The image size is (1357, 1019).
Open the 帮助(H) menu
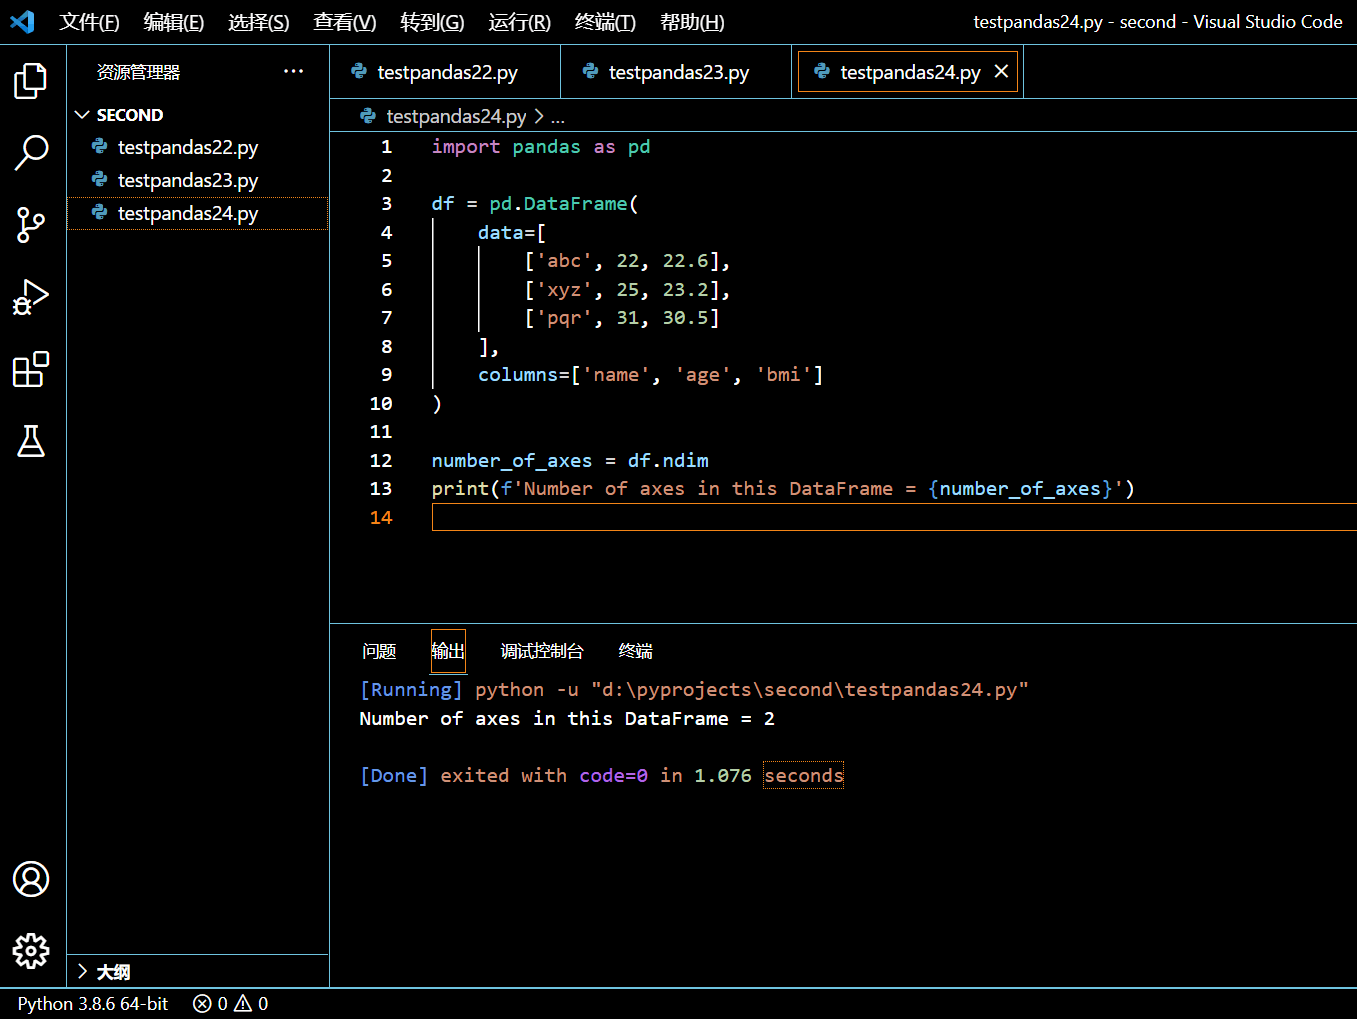(692, 22)
